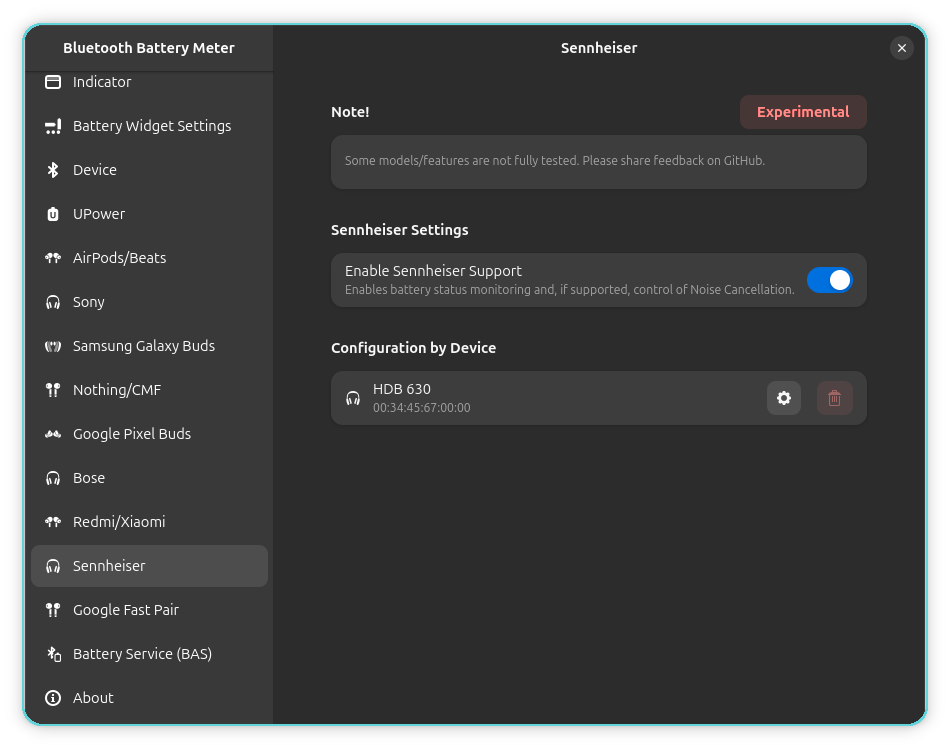Click the MAC address 00:34:45:67:00:00
Screen dimensions: 950x750
[422, 408]
